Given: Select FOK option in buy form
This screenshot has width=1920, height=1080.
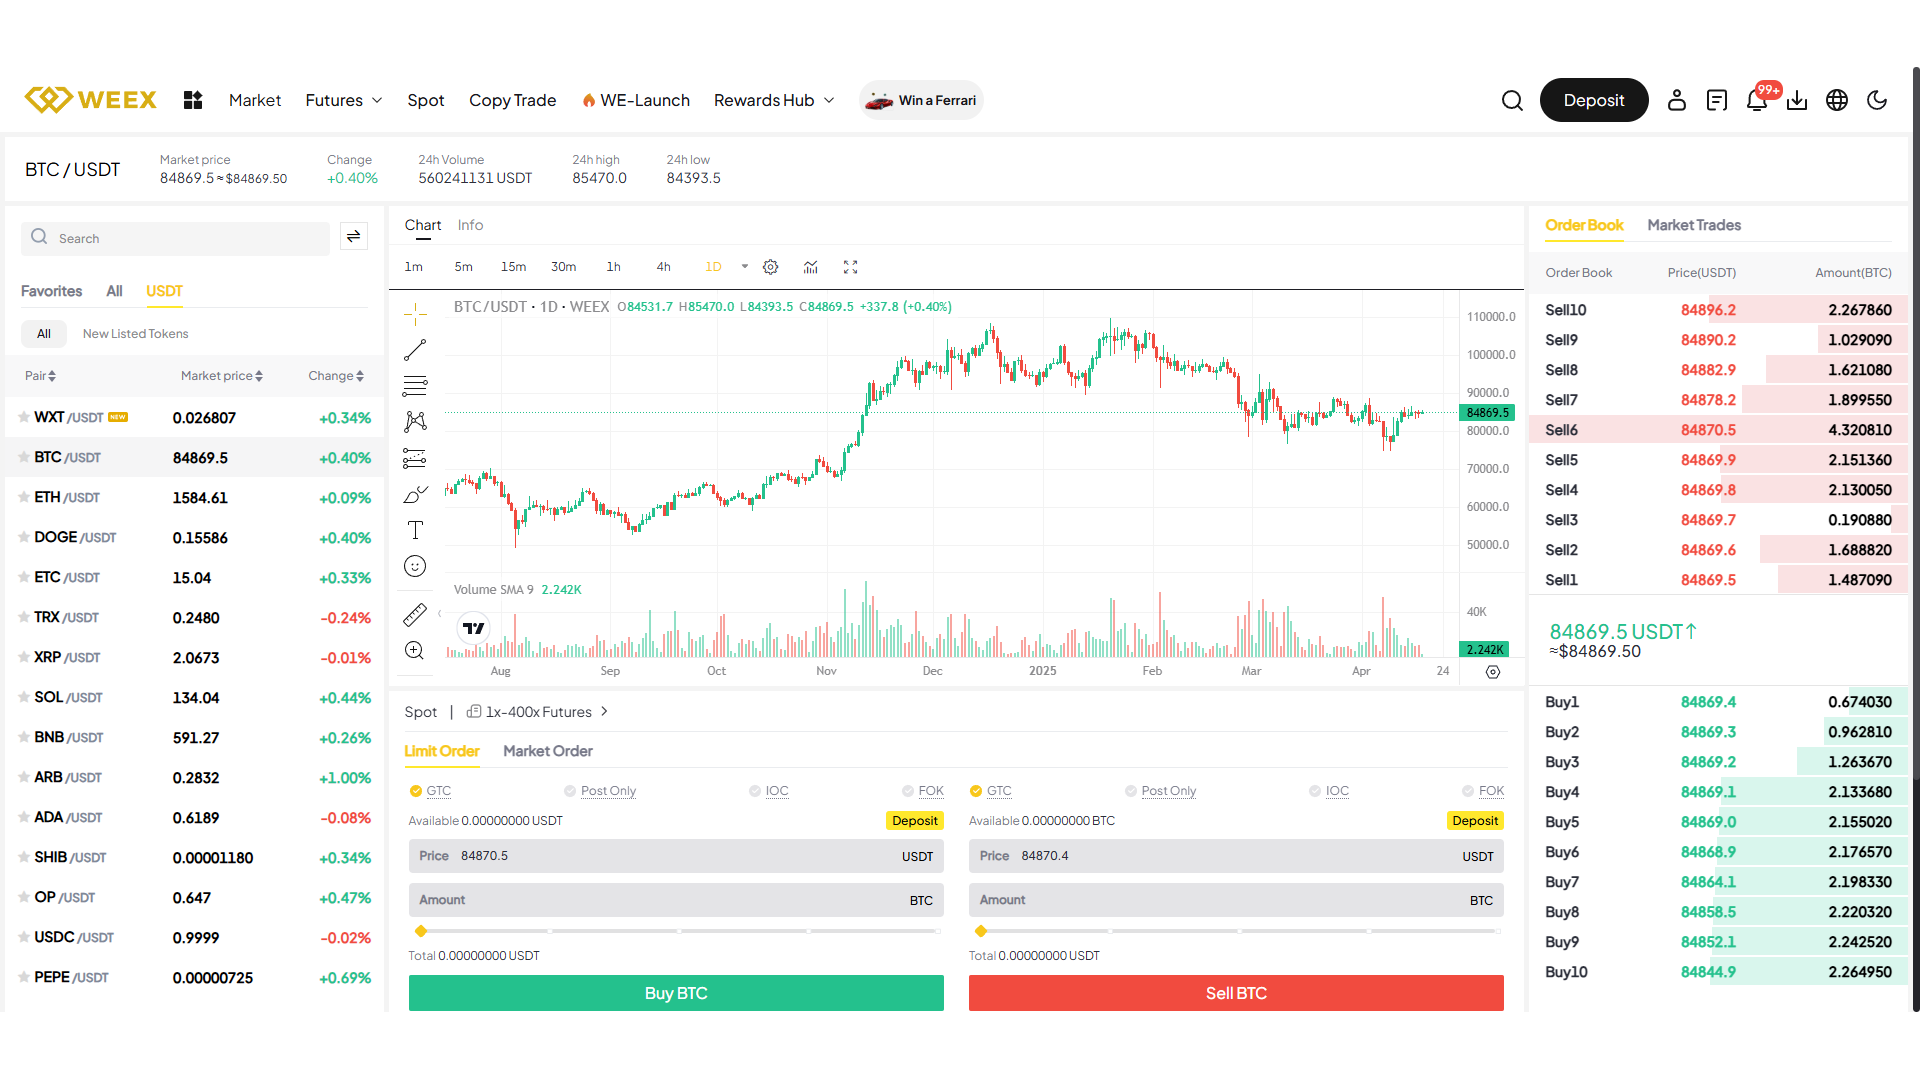Looking at the screenshot, I should [923, 791].
